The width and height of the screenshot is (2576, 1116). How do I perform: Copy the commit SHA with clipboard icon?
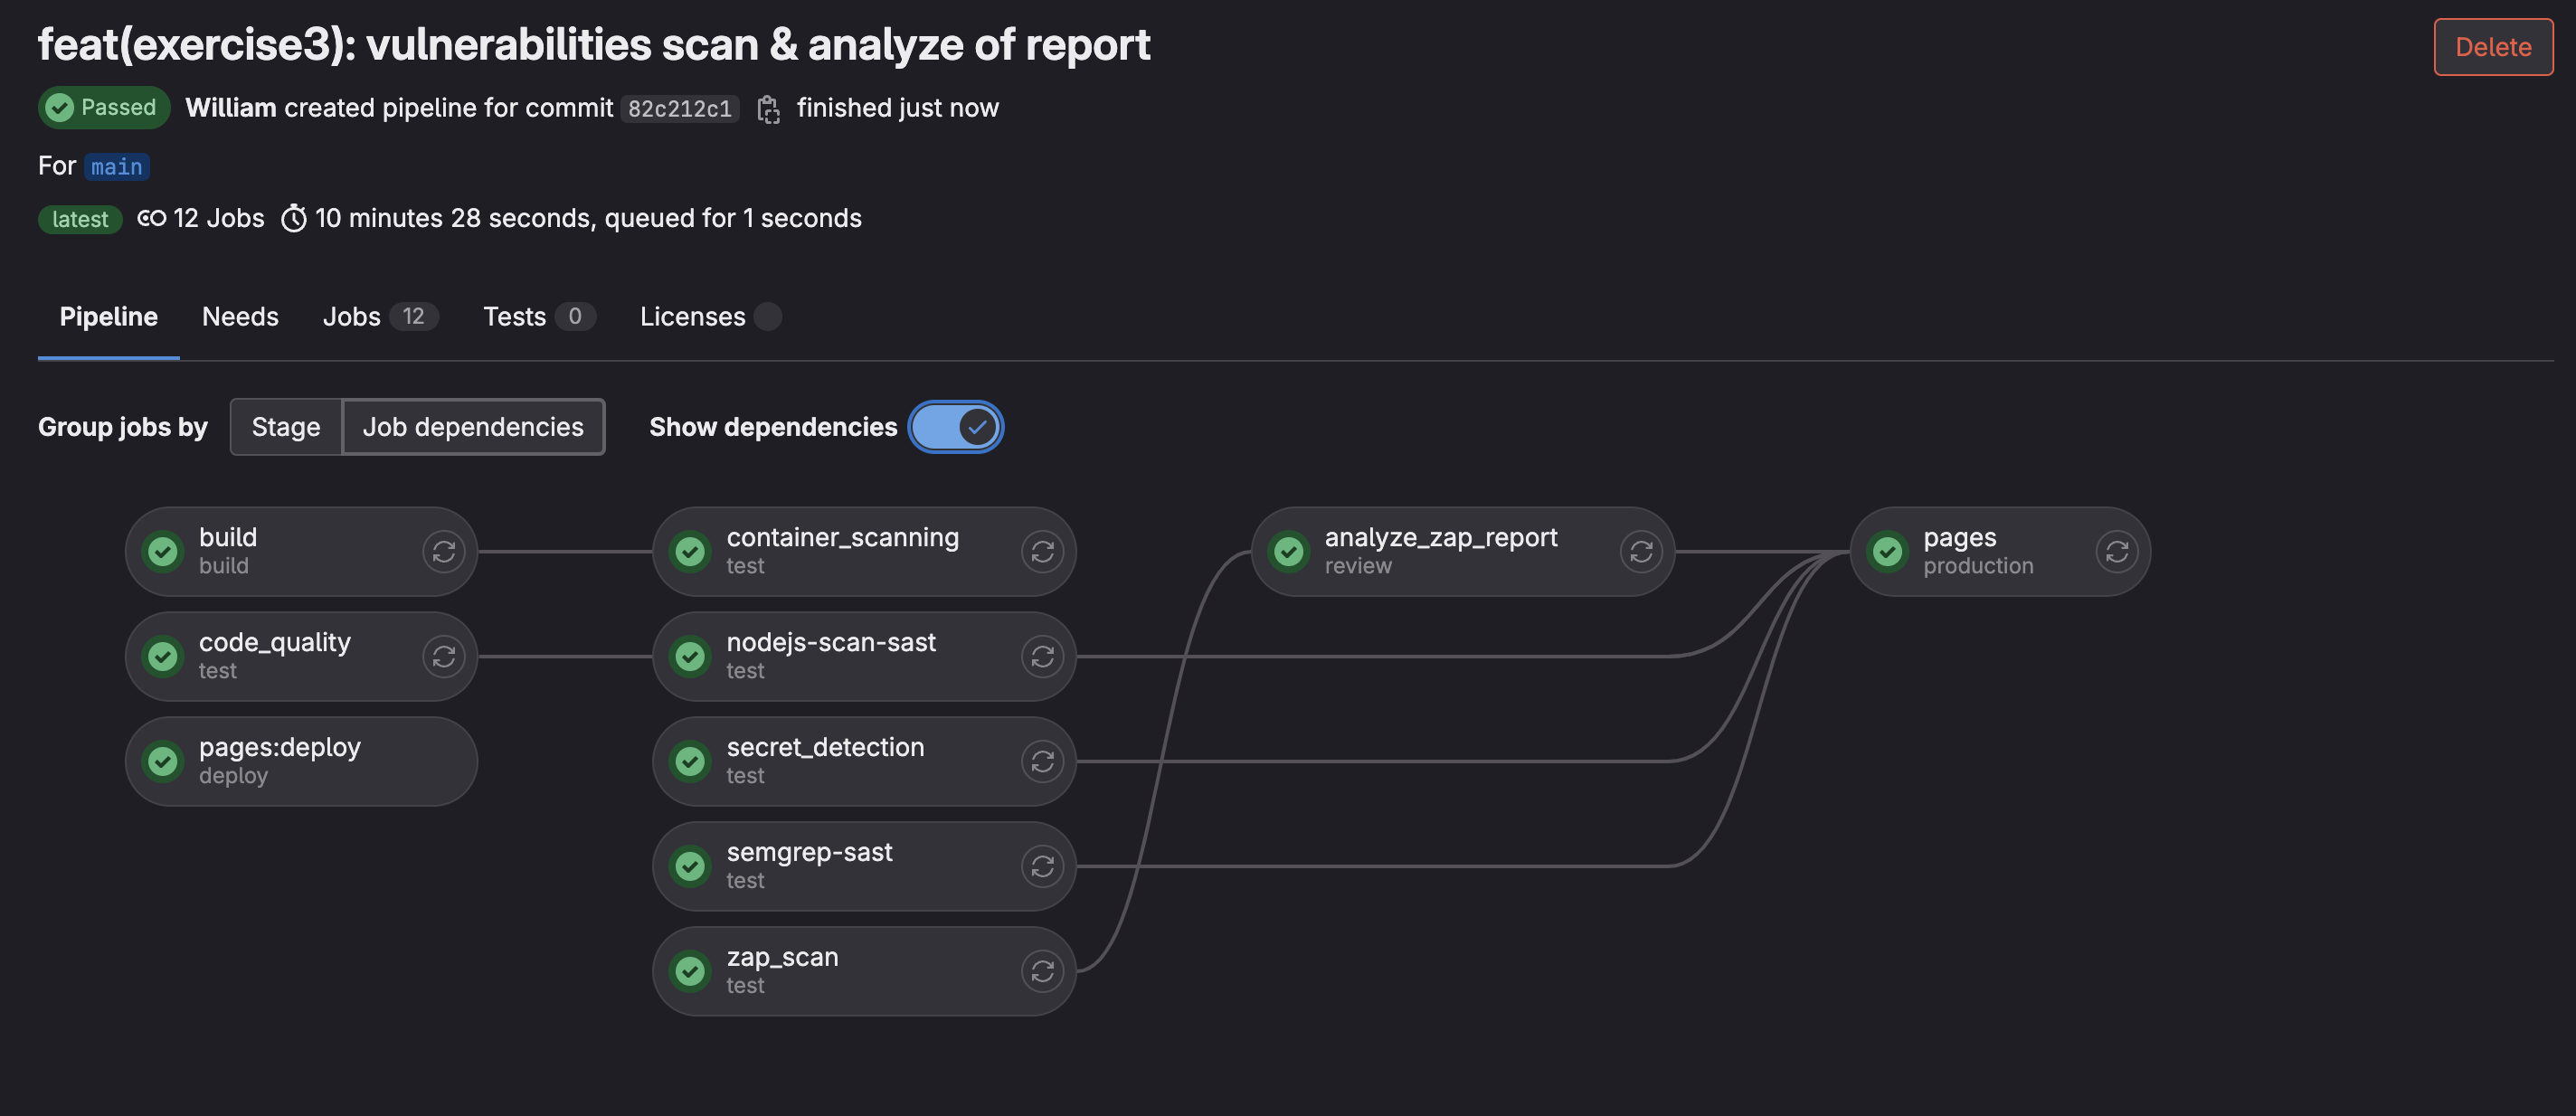click(768, 109)
